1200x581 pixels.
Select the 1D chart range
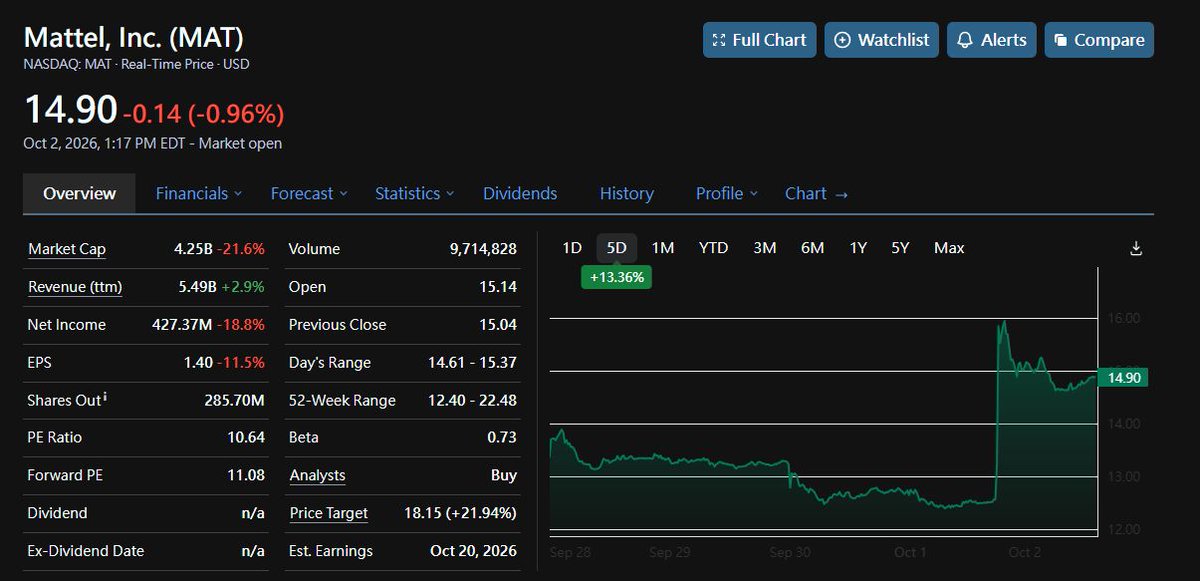coord(572,248)
